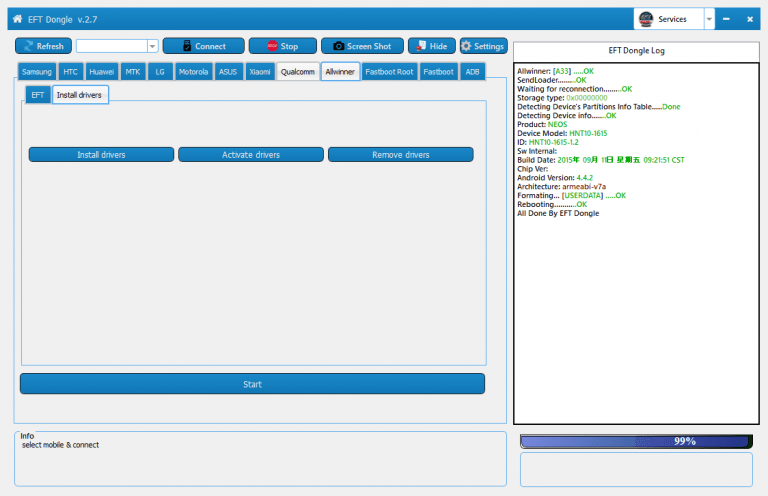The width and height of the screenshot is (768, 496).
Task: Switch to the MTK tab
Action: pyautogui.click(x=133, y=72)
